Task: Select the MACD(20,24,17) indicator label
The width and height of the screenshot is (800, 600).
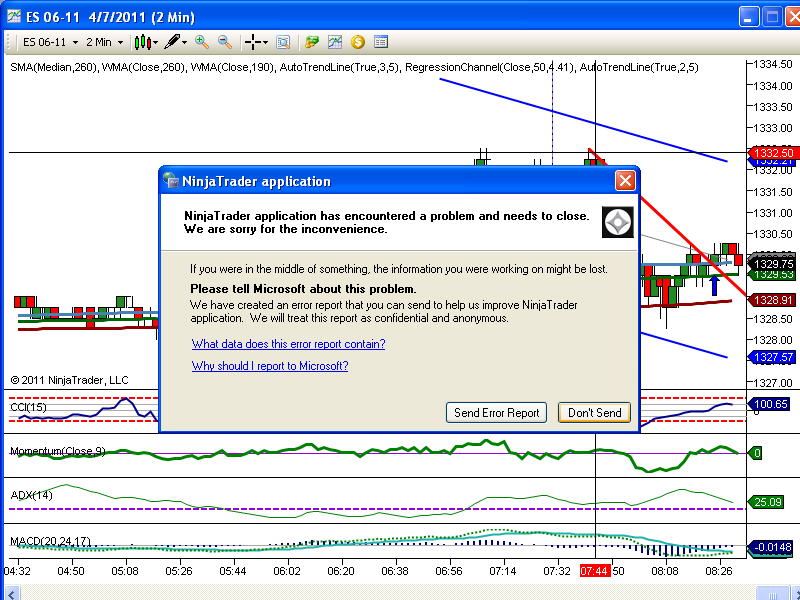Action: pyautogui.click(x=51, y=541)
